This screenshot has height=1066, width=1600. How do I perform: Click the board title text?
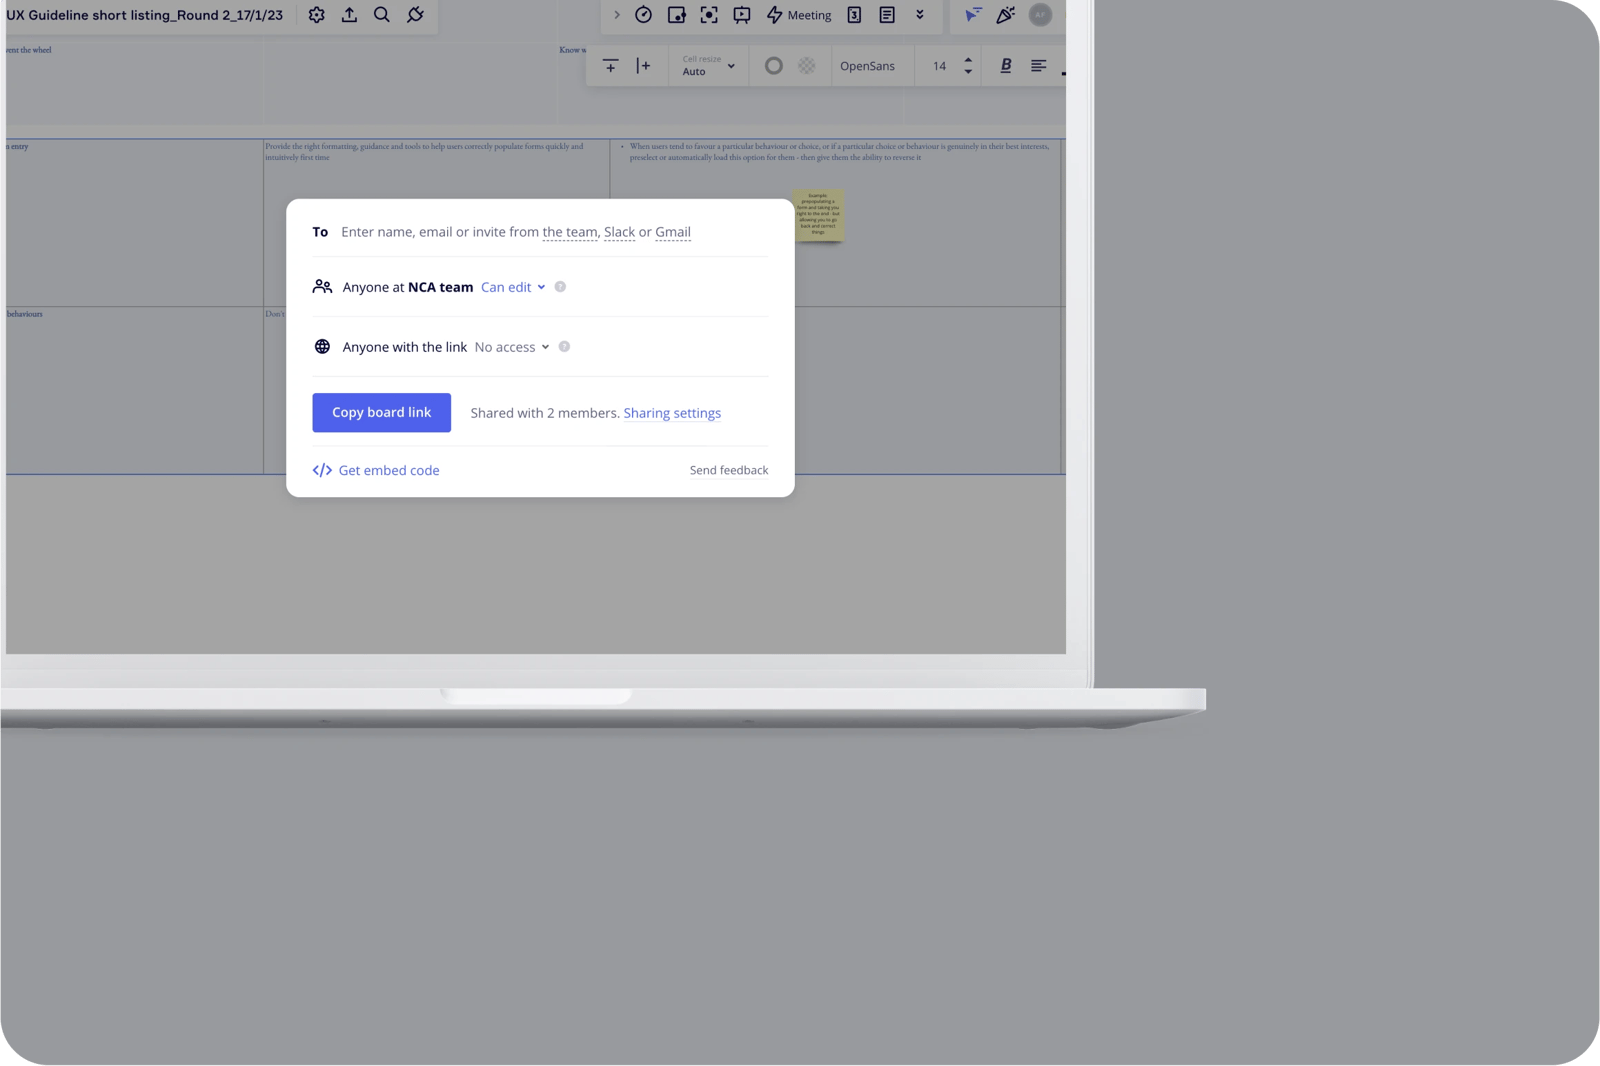[x=145, y=15]
